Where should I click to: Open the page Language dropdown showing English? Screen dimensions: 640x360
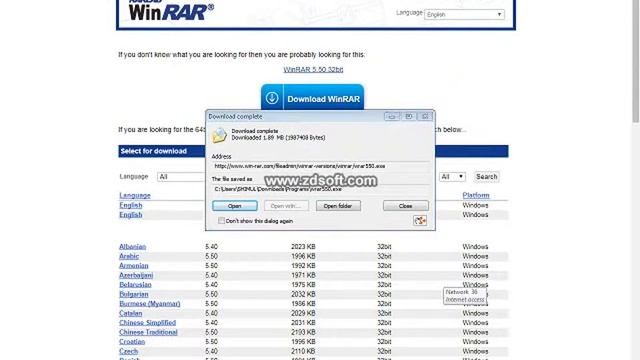point(464,14)
